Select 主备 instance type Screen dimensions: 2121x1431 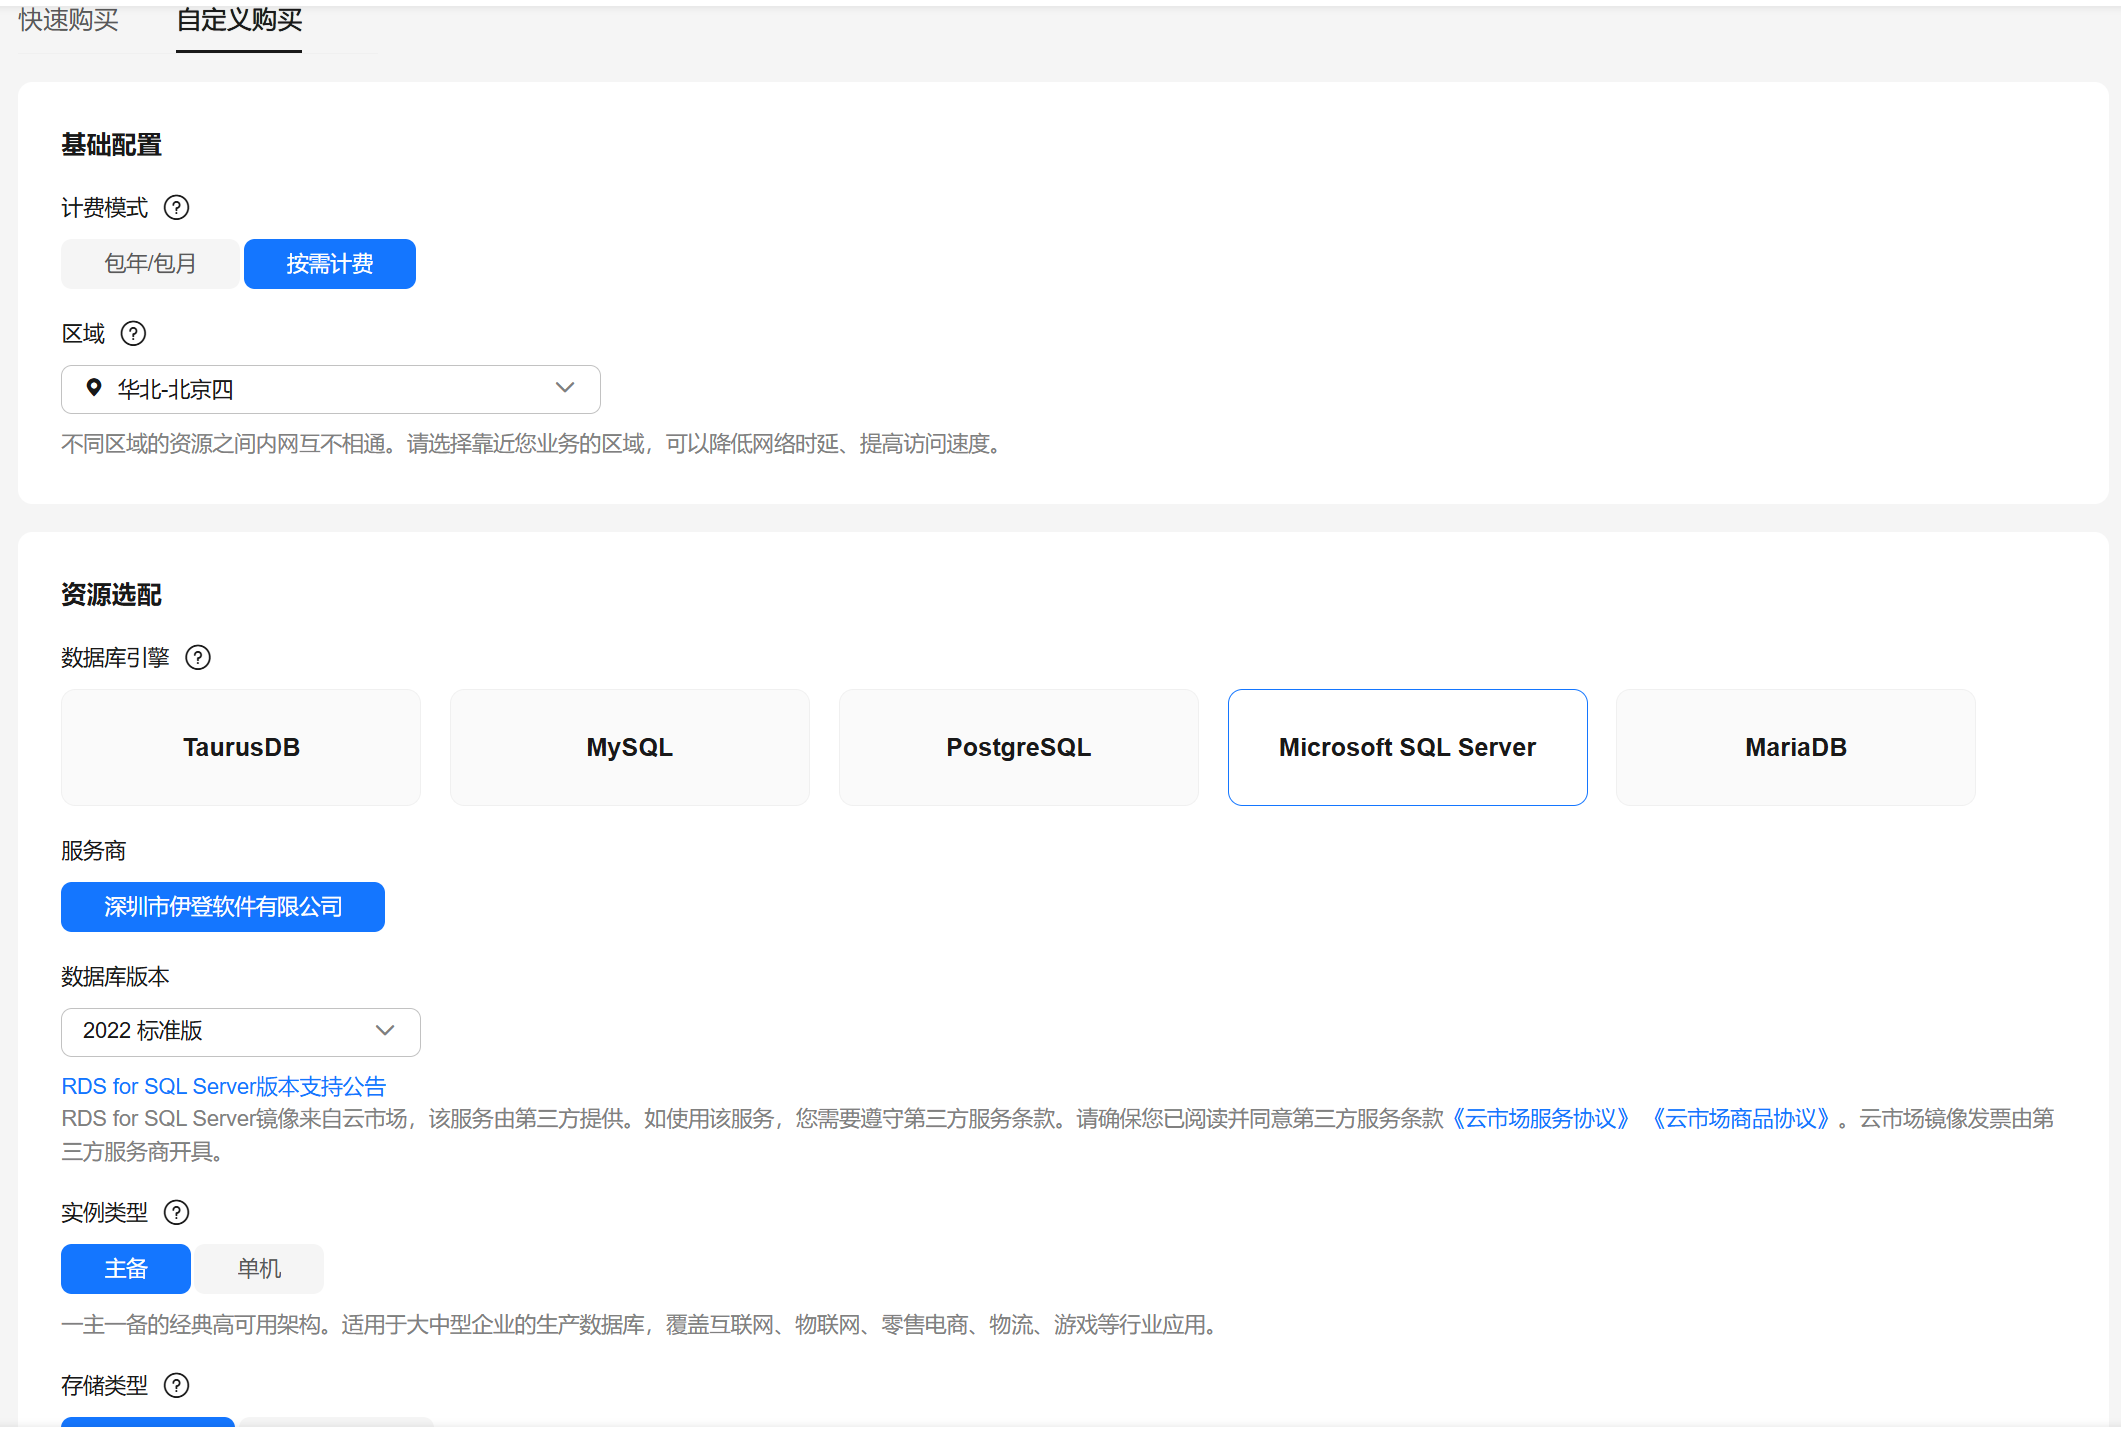pos(126,1269)
